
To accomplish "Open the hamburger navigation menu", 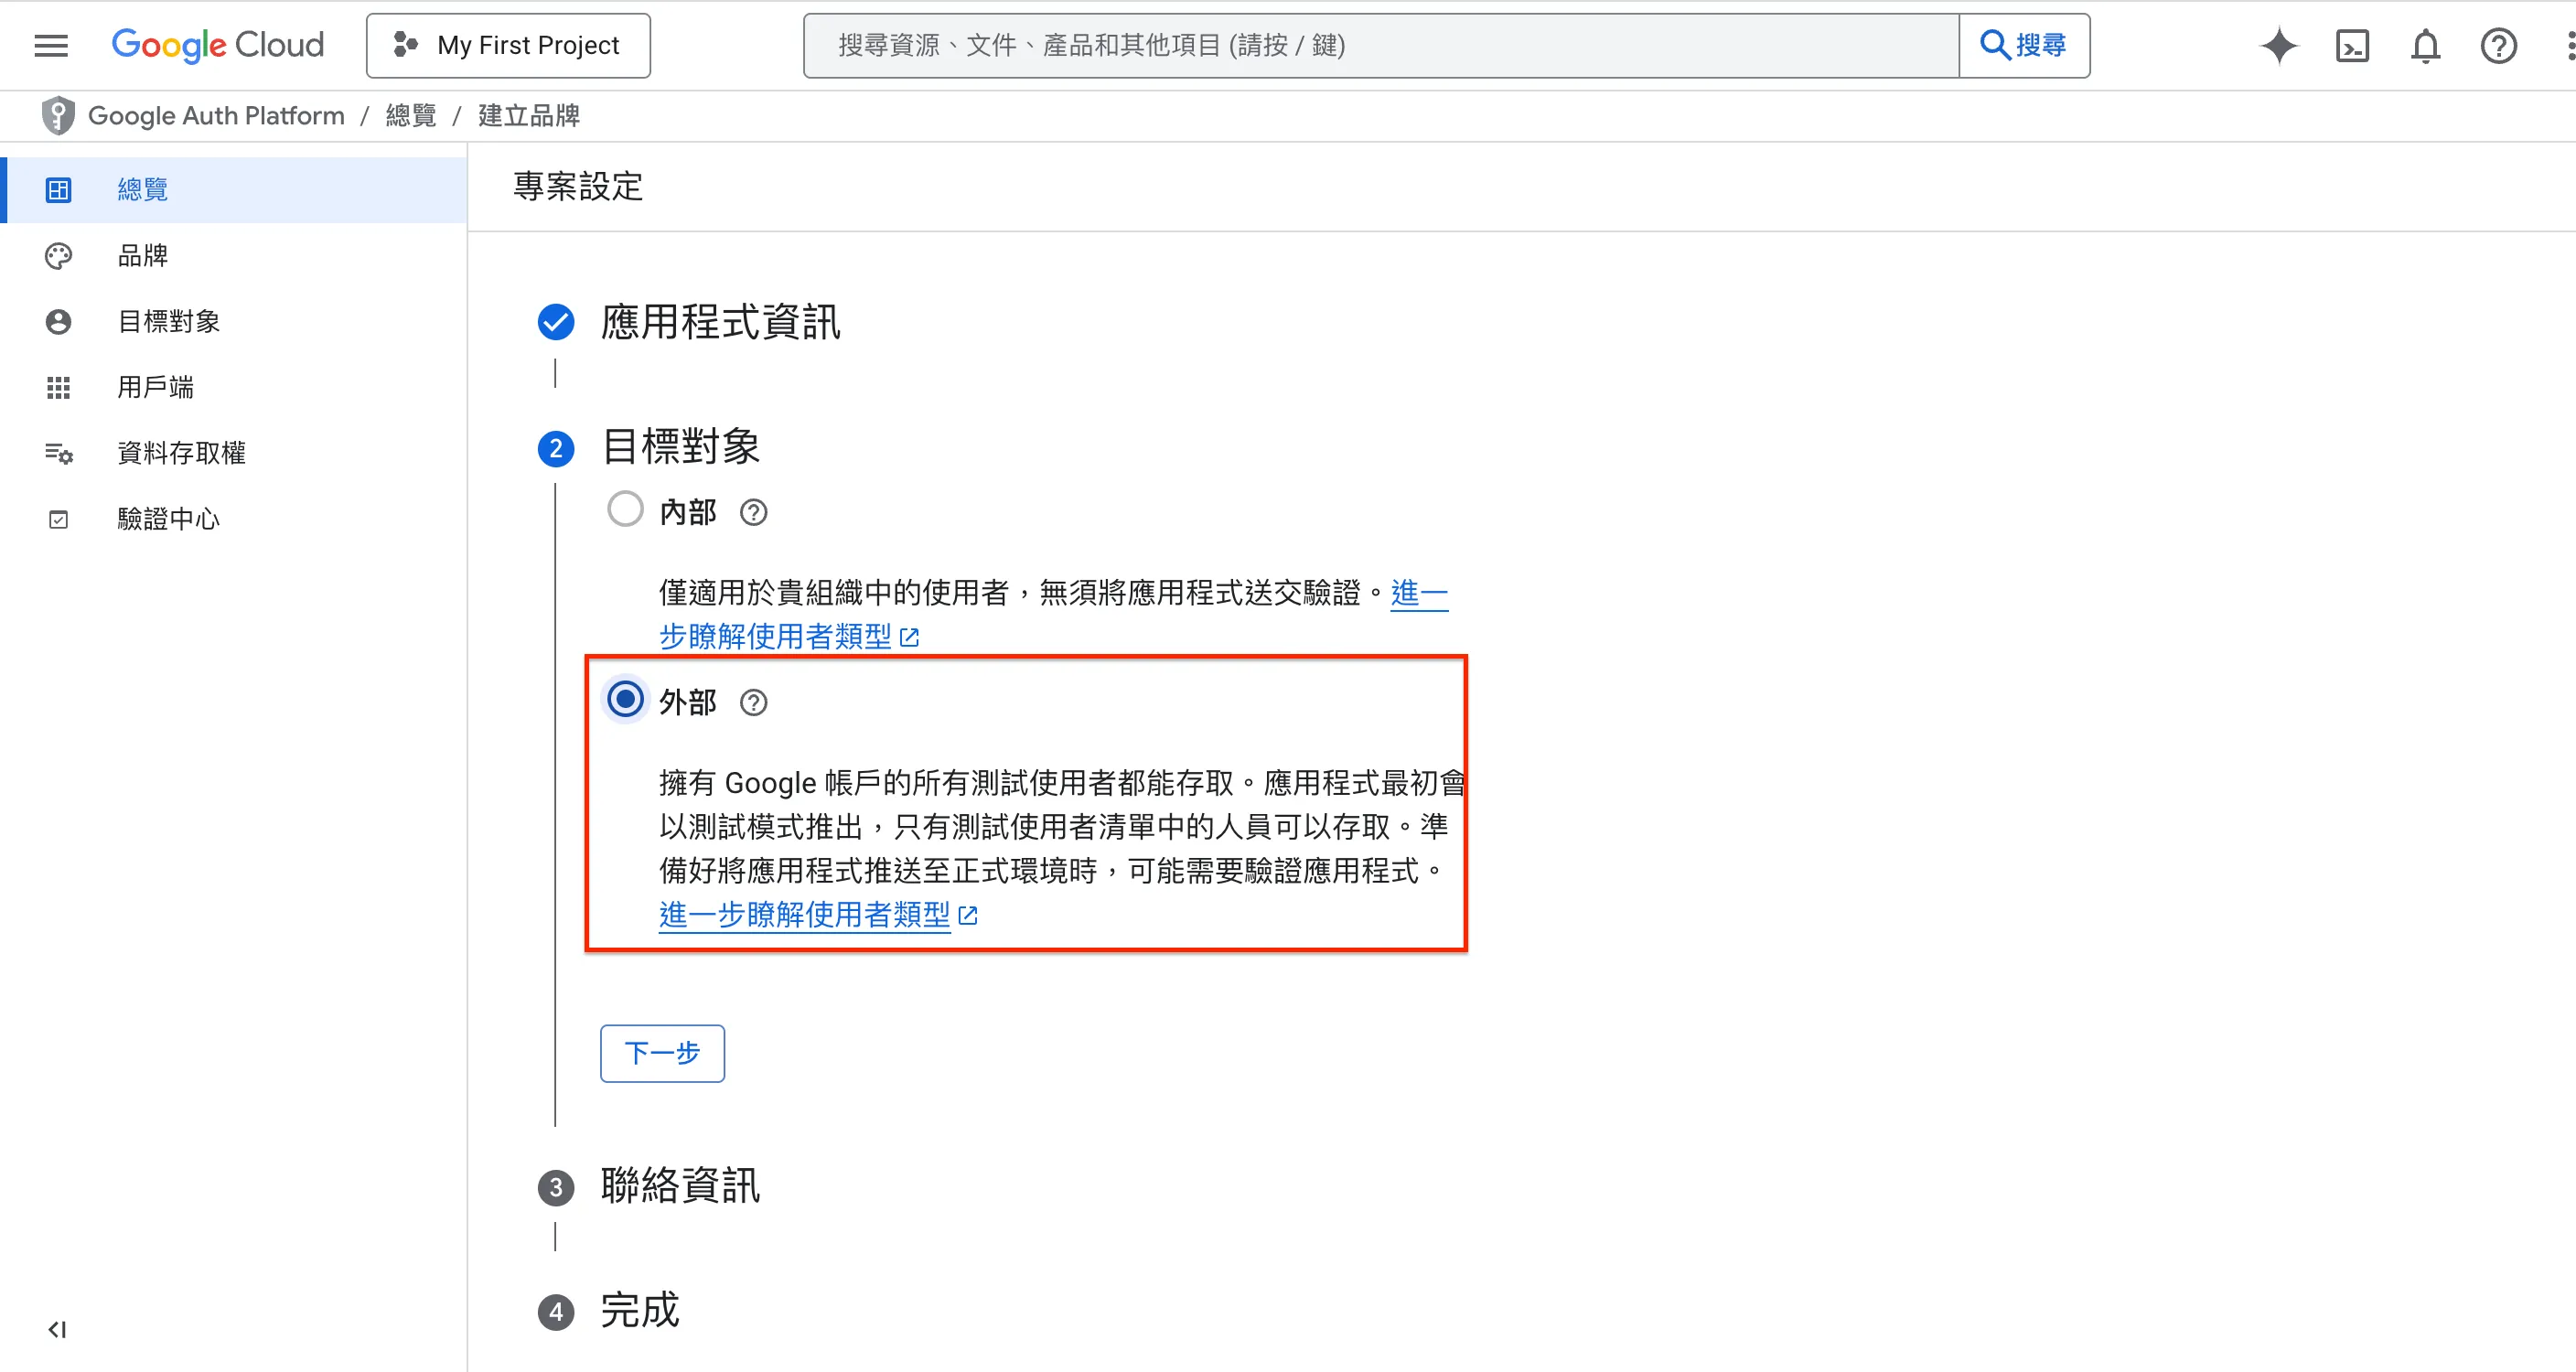I will click(51, 45).
